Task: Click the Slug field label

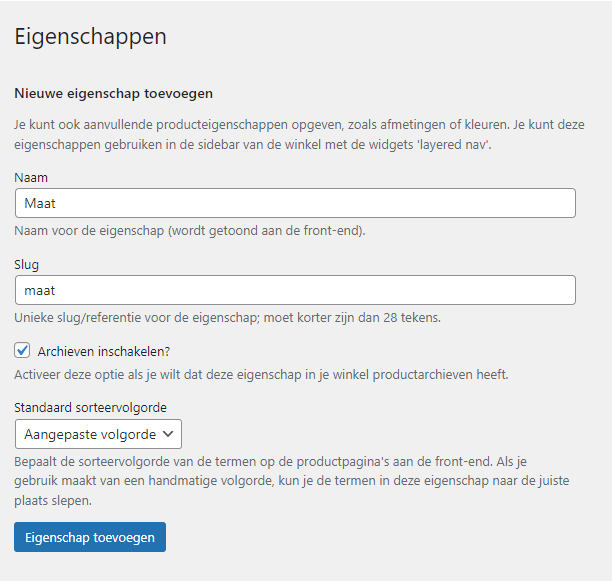Action: click(x=27, y=265)
